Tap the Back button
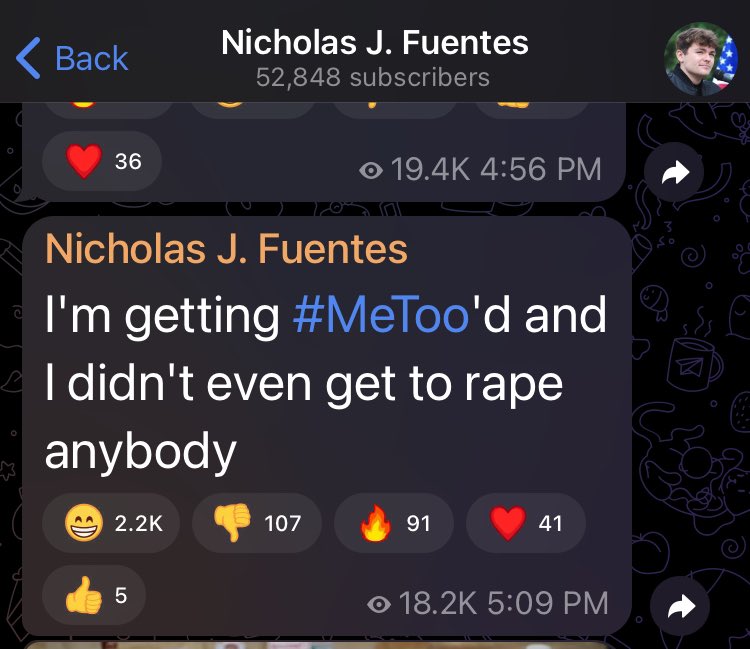Screen dimensions: 750x649 click(72, 58)
